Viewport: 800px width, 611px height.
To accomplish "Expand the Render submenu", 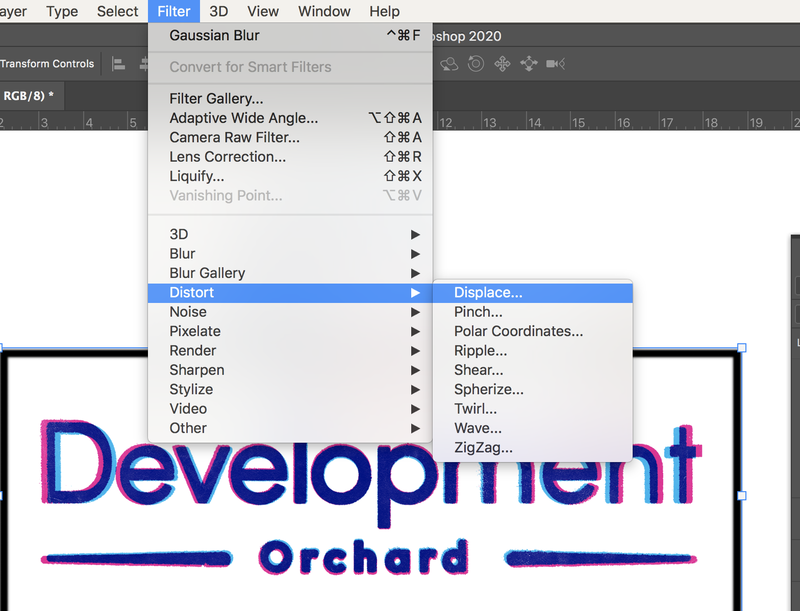I will (x=290, y=350).
